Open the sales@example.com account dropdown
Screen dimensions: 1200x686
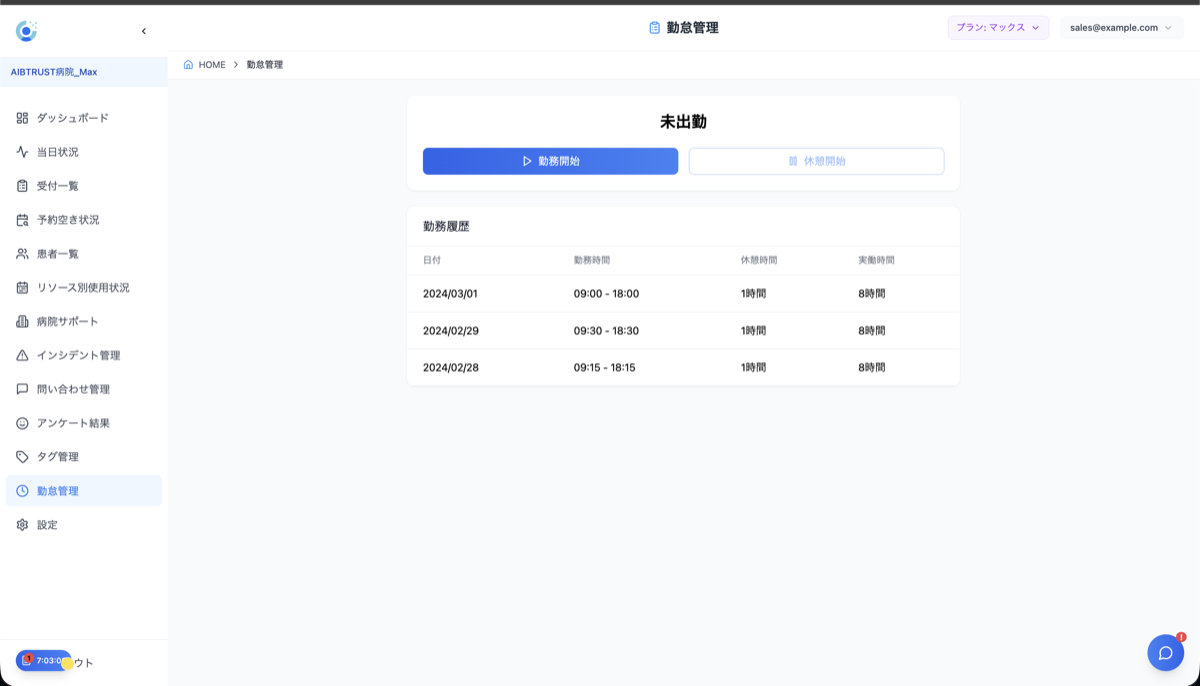(x=1121, y=27)
